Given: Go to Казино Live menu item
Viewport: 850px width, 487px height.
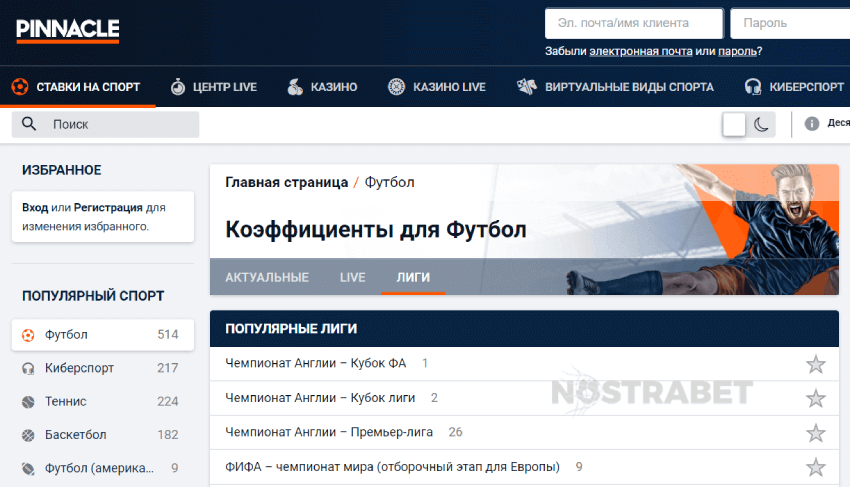Looking at the screenshot, I should 437,87.
